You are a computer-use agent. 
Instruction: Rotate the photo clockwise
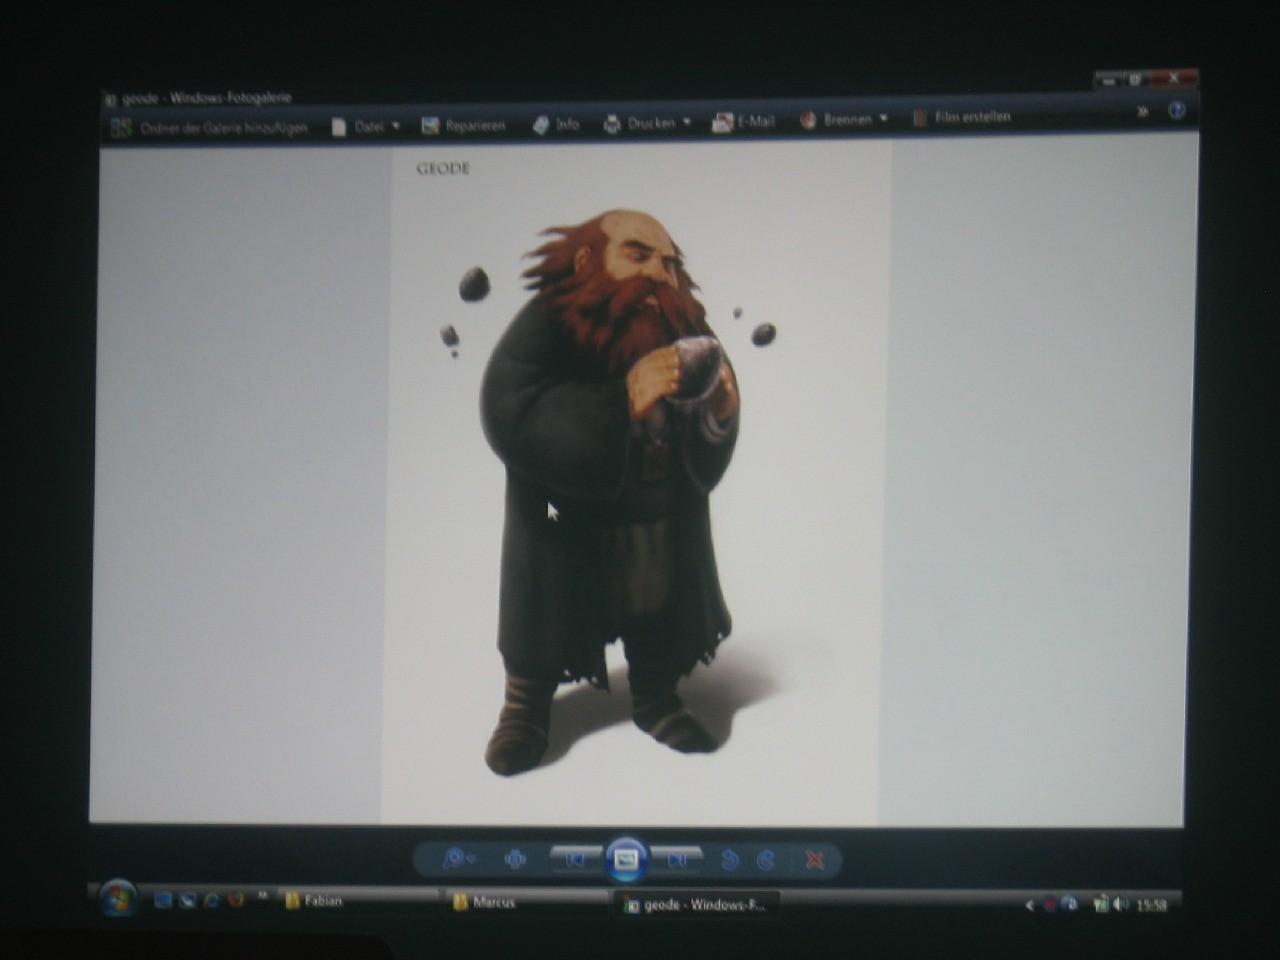tap(766, 860)
